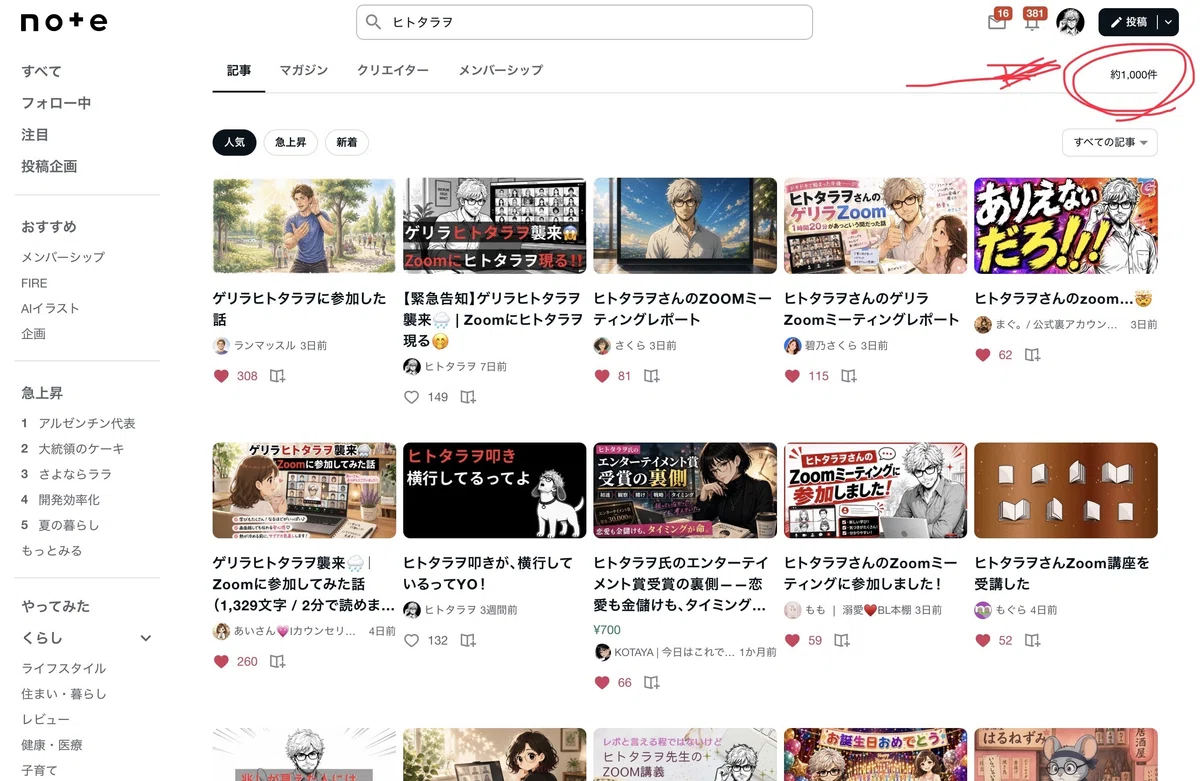This screenshot has width=1200, height=781.
Task: Open article title ヒトタラヲさんZoom講座を受講した
Action: click(1062, 574)
